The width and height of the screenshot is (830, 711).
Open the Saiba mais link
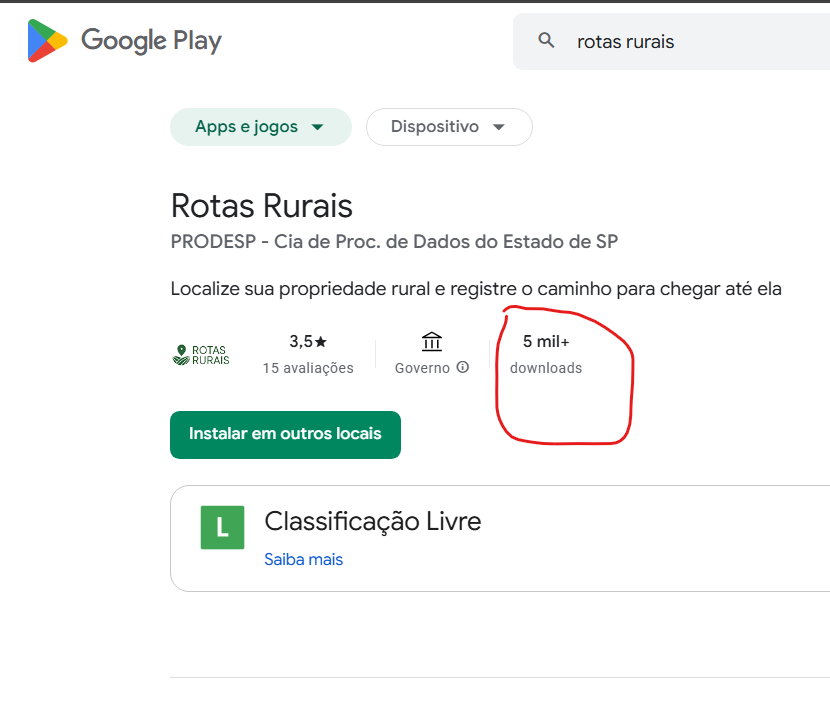point(303,560)
